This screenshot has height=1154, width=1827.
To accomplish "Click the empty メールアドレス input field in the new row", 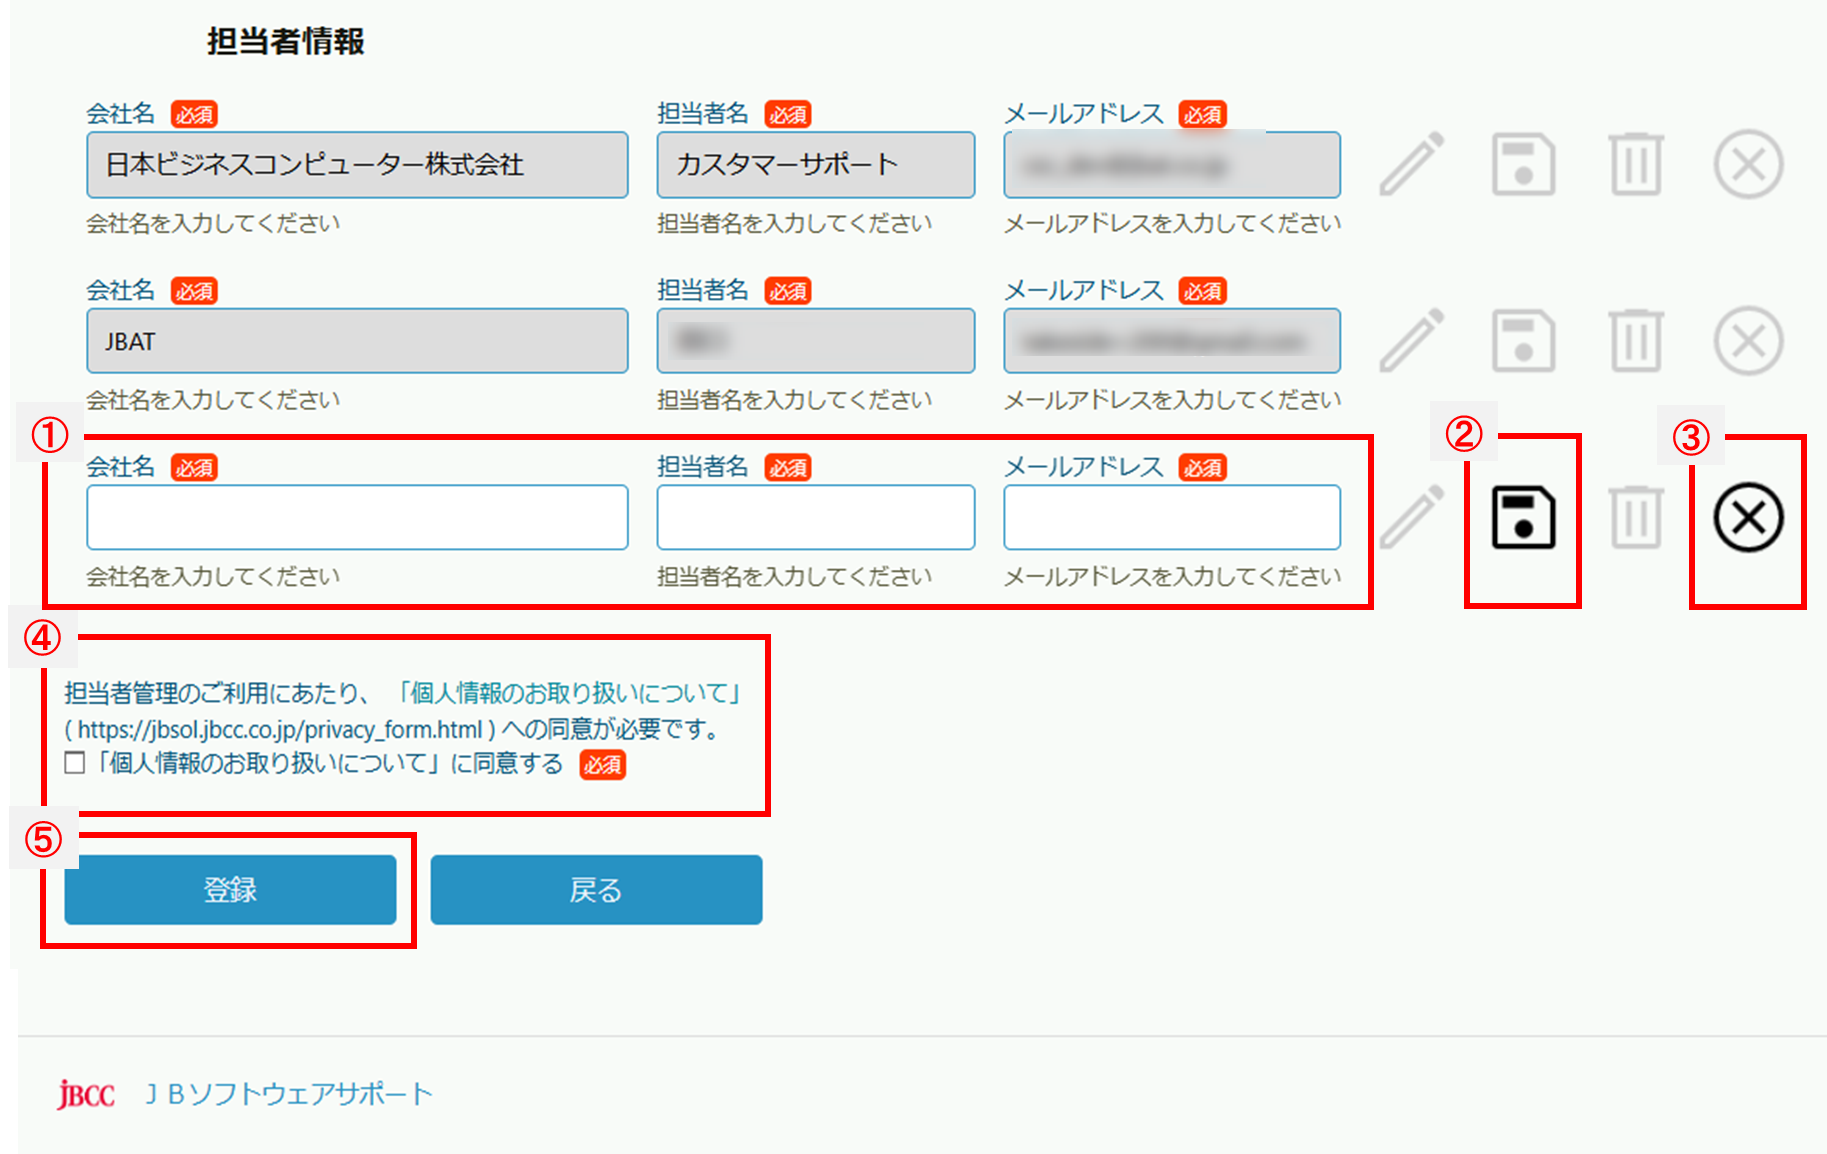I will pyautogui.click(x=1172, y=517).
